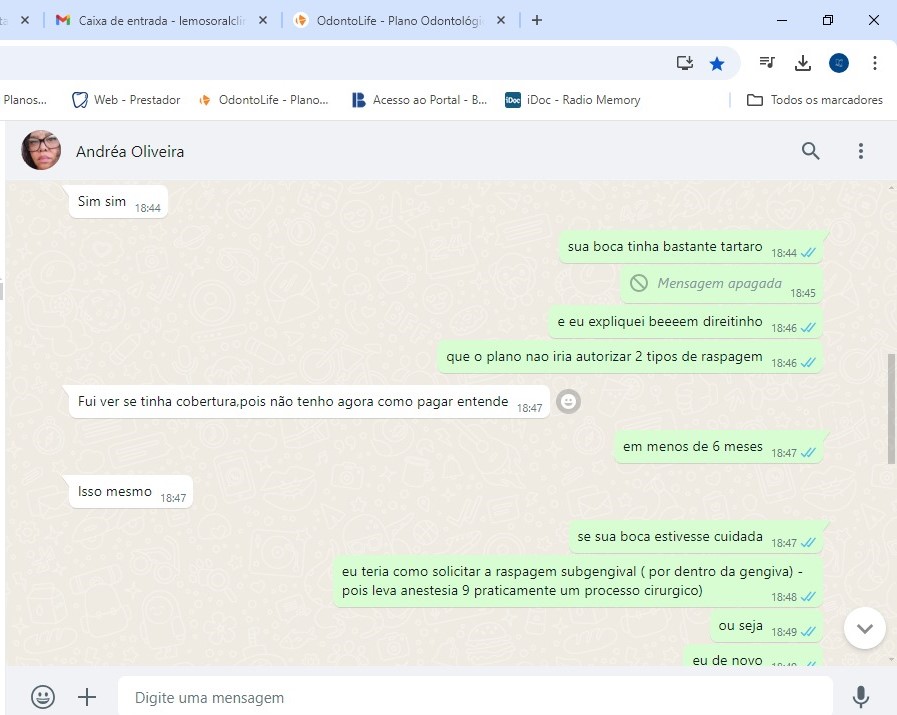The height and width of the screenshot is (715, 897).
Task: Open the Chrome profile avatar
Action: pyautogui.click(x=839, y=63)
